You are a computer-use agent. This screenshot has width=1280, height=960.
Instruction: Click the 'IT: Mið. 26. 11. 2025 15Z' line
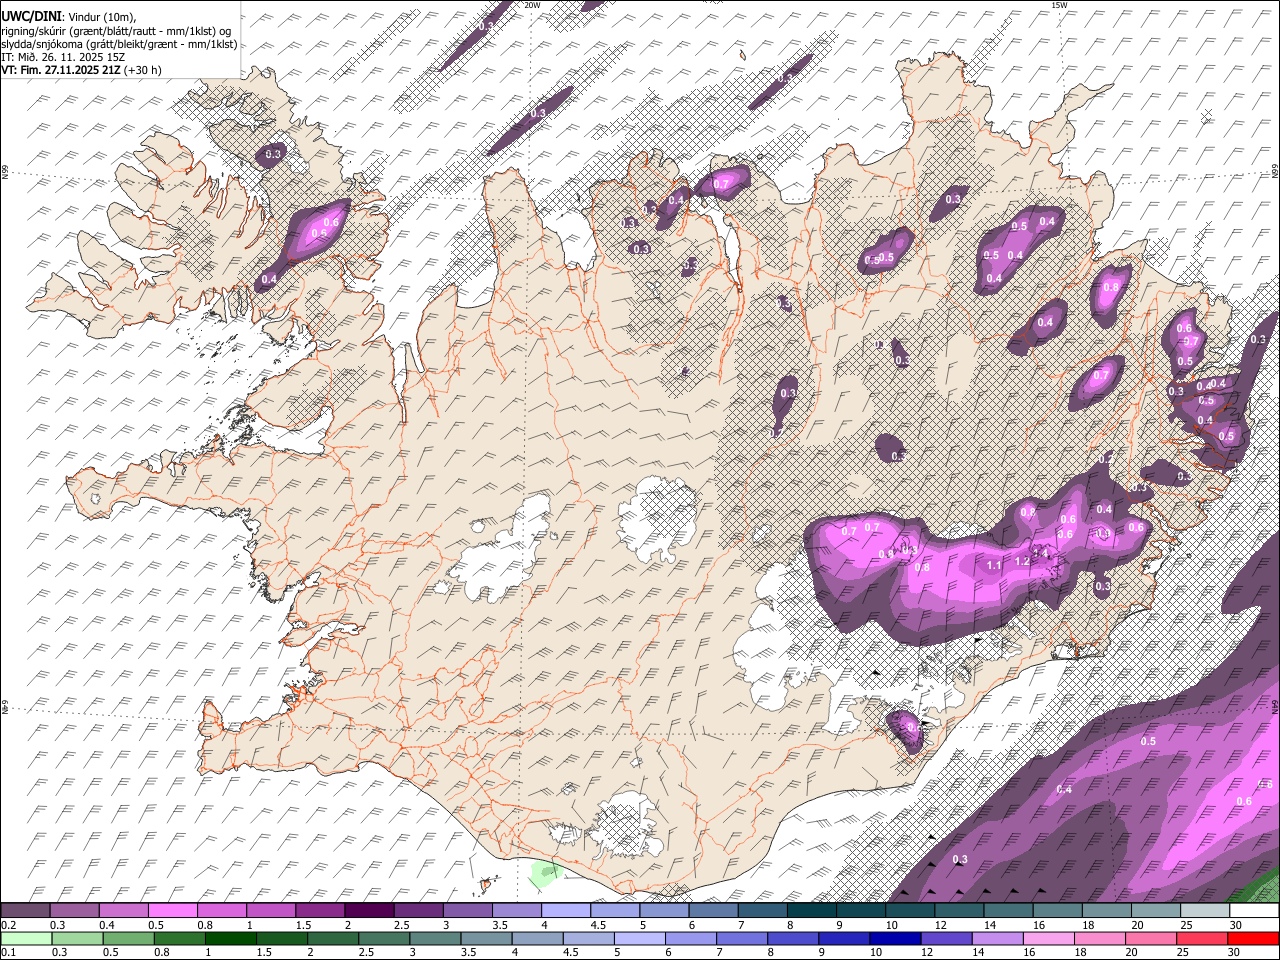63,58
